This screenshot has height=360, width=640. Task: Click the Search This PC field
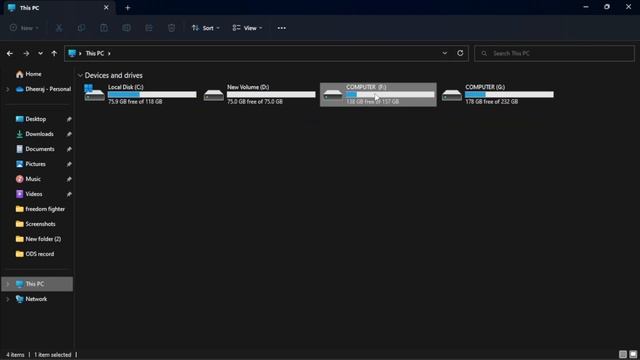click(554, 53)
